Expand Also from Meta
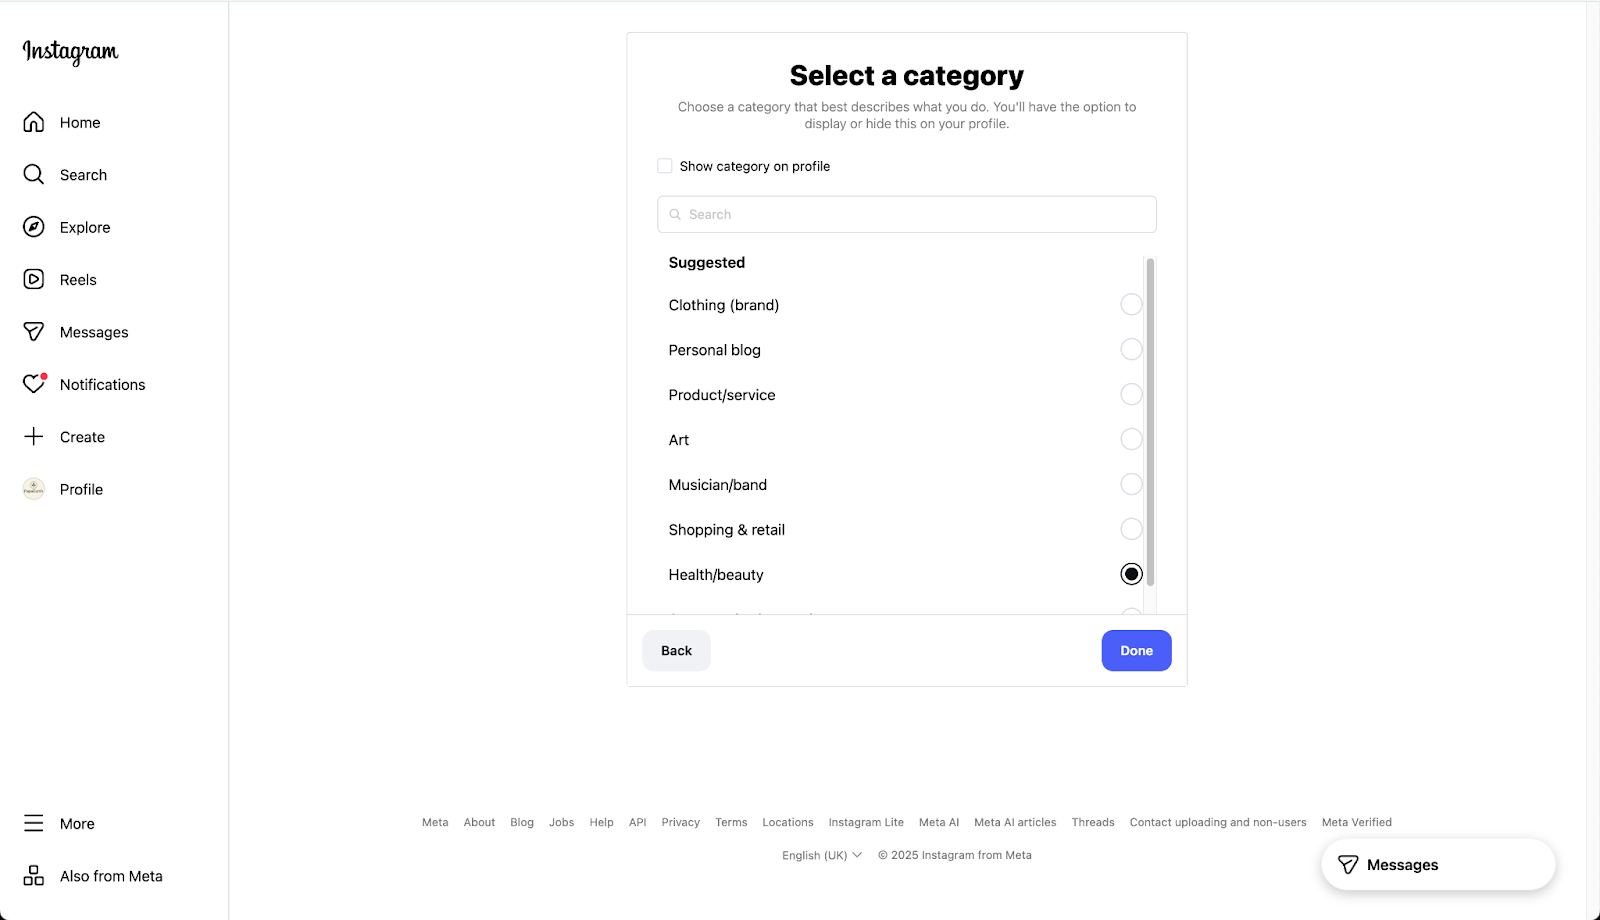1600x920 pixels. coord(93,876)
